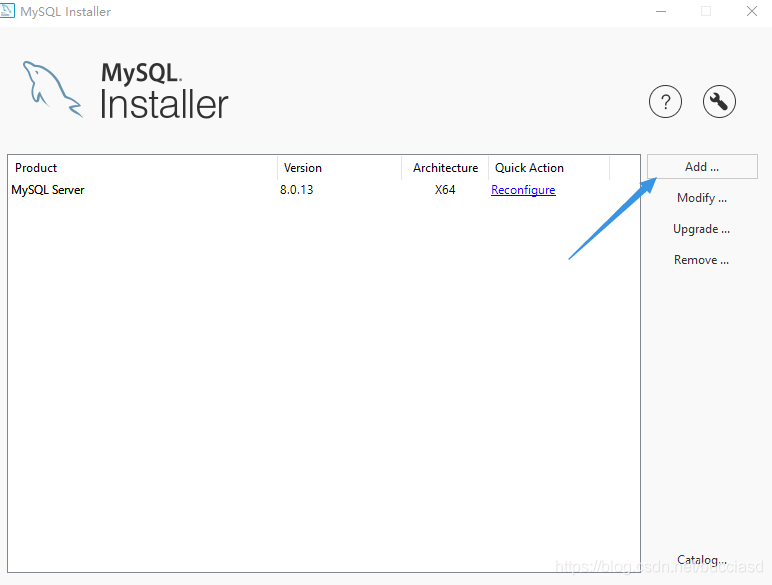
Task: Open the wrench settings icon
Action: coord(719,102)
